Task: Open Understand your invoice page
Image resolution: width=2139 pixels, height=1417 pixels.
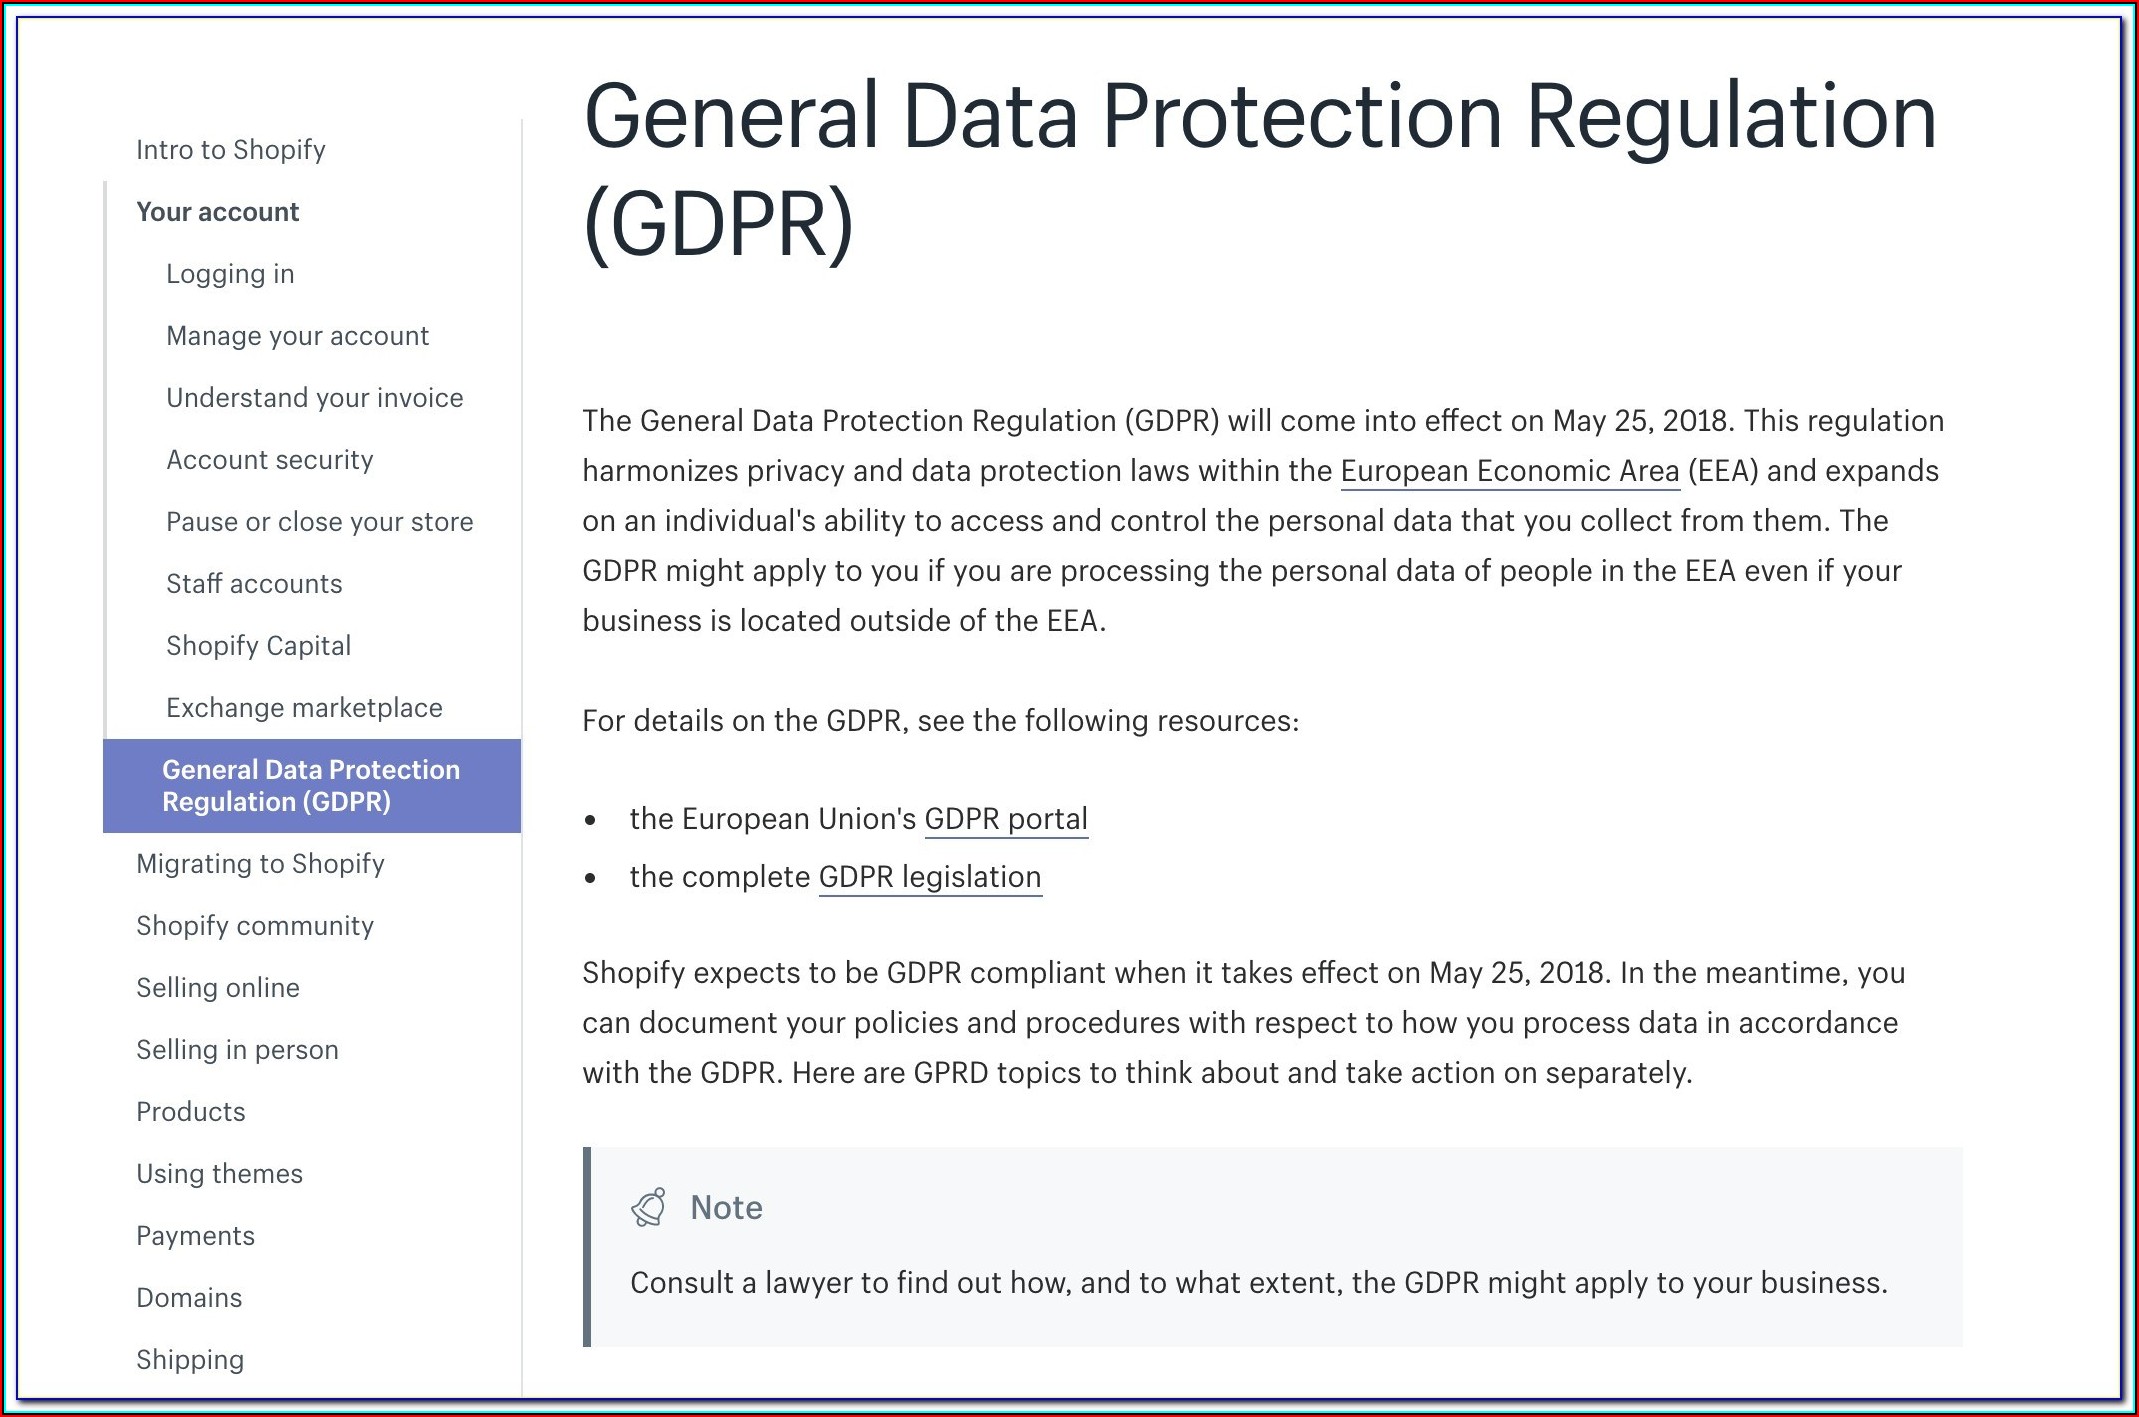Action: coord(314,398)
